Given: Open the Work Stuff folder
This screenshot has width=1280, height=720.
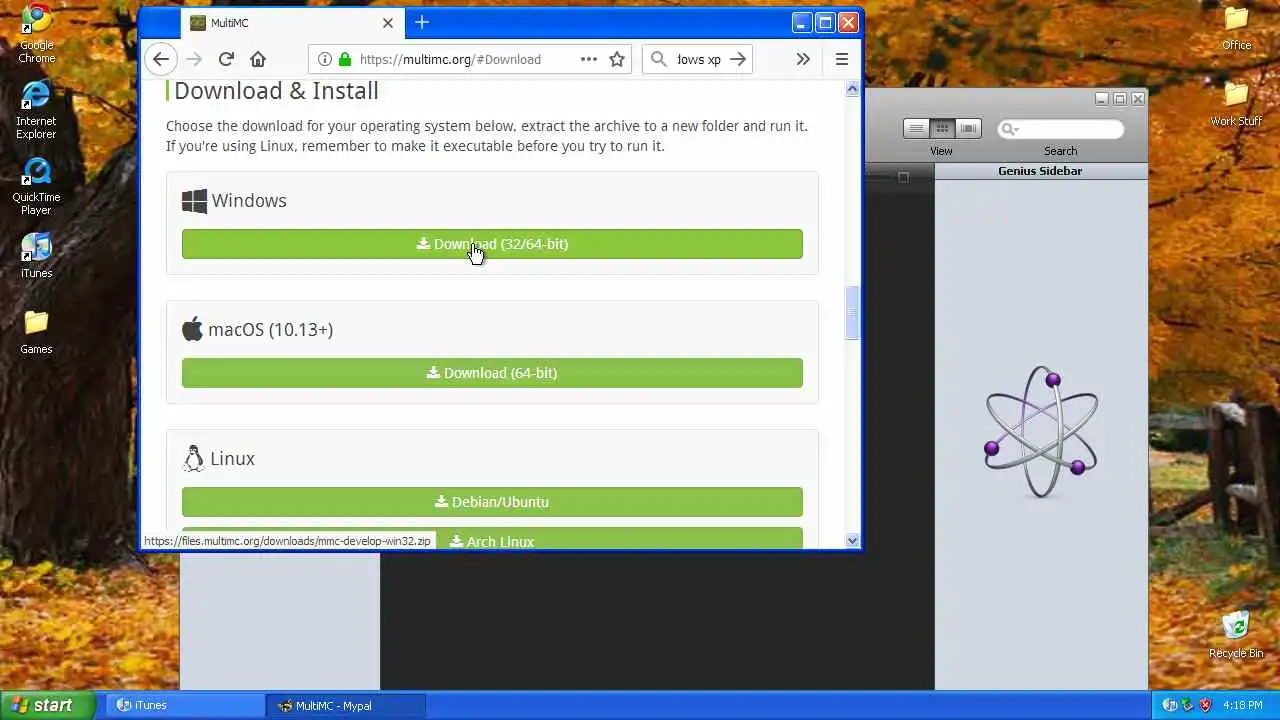Looking at the screenshot, I should tap(1236, 104).
